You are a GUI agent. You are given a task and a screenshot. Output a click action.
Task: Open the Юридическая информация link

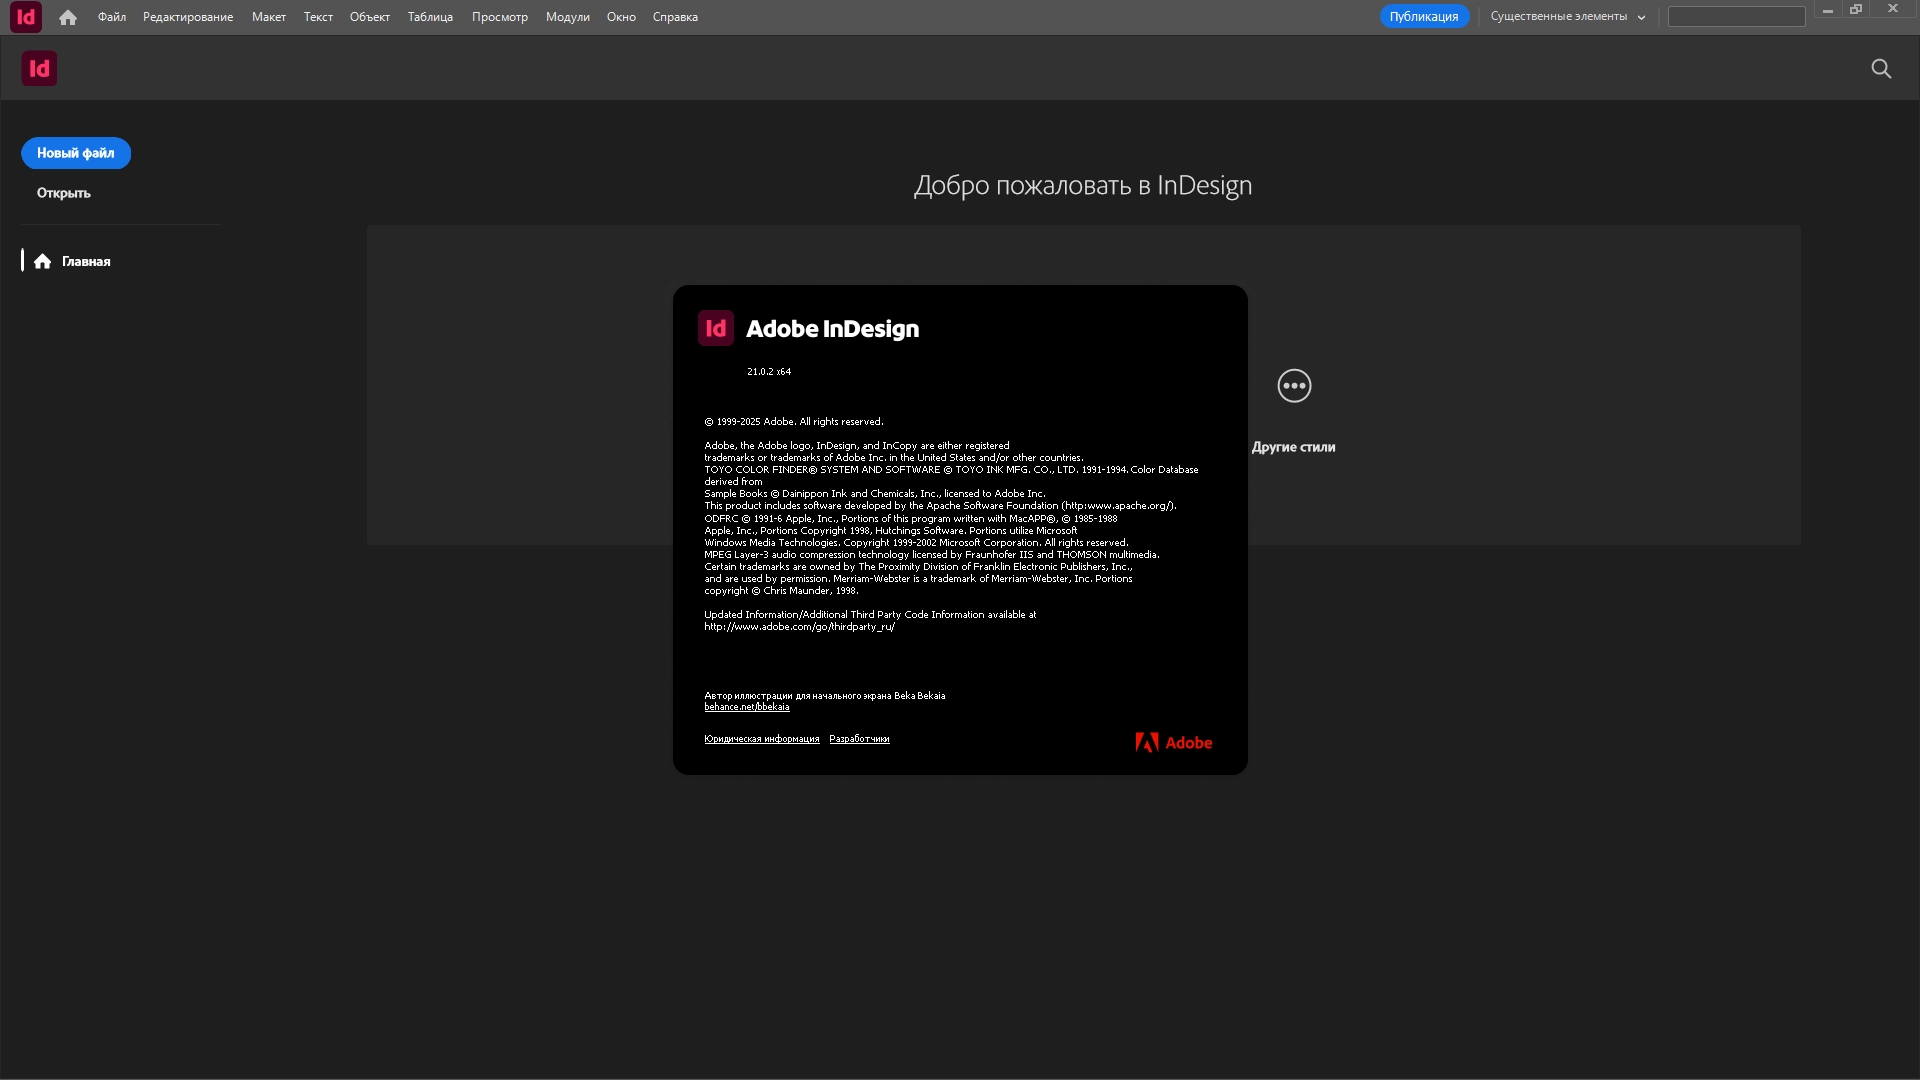[x=761, y=739]
